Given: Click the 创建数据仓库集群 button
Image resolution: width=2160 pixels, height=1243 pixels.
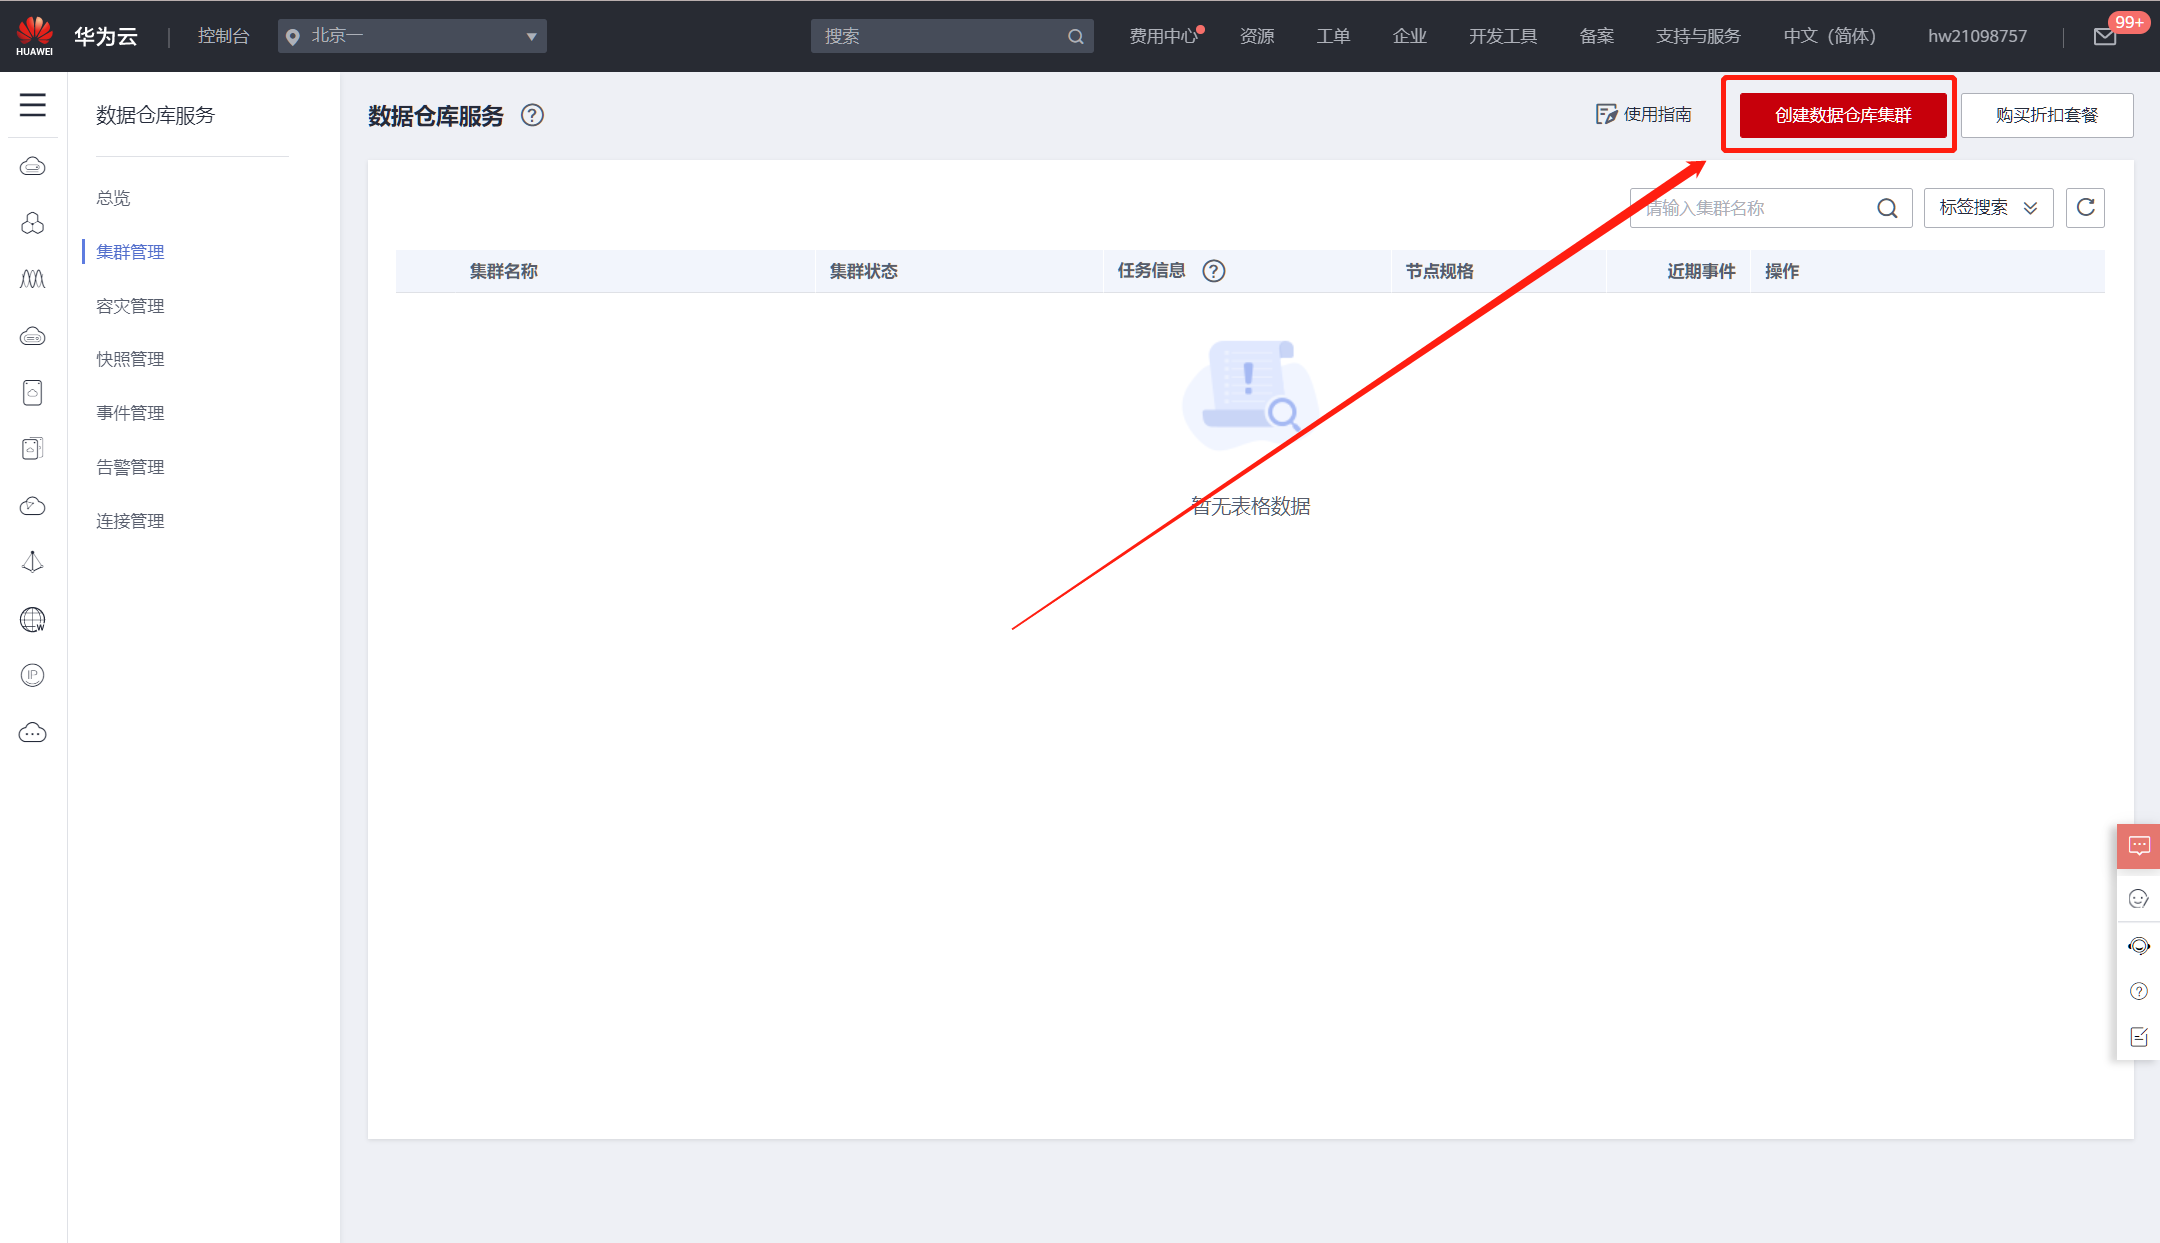Looking at the screenshot, I should click(x=1842, y=115).
